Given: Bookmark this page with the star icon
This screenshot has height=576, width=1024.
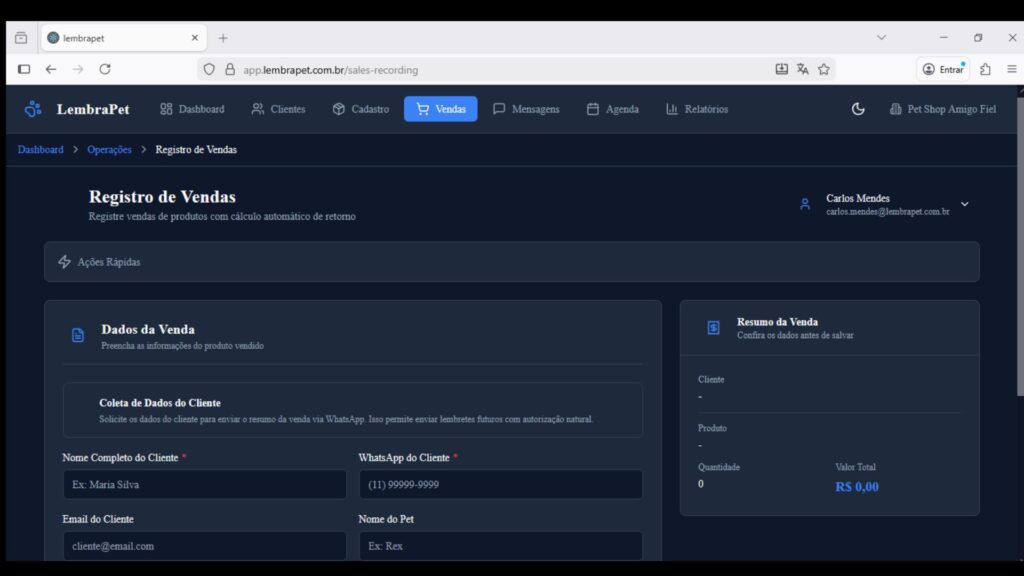Looking at the screenshot, I should 824,69.
